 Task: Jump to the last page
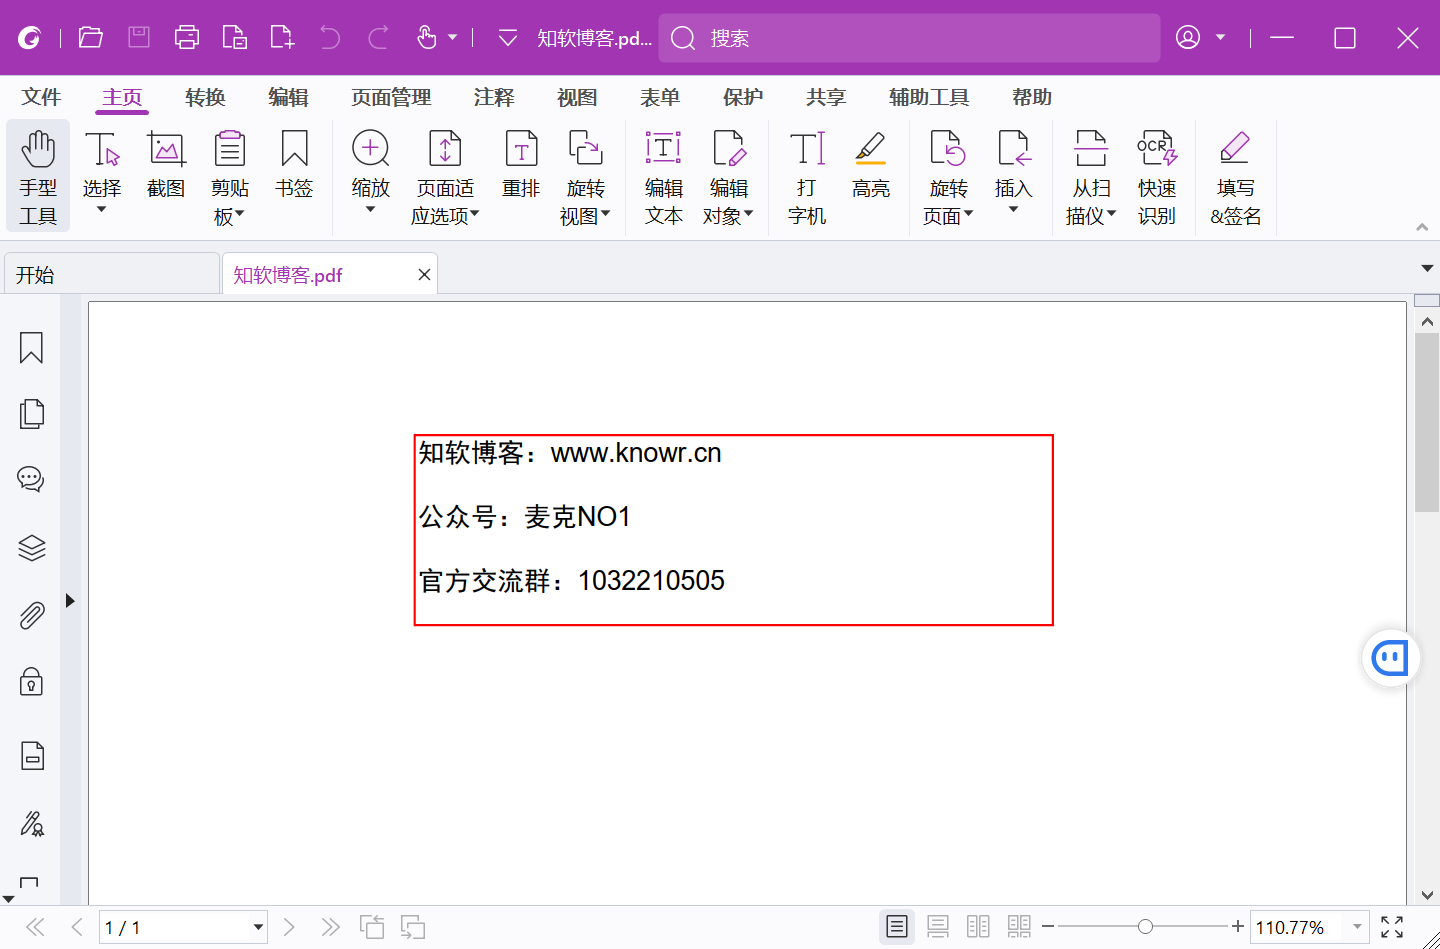click(x=331, y=927)
